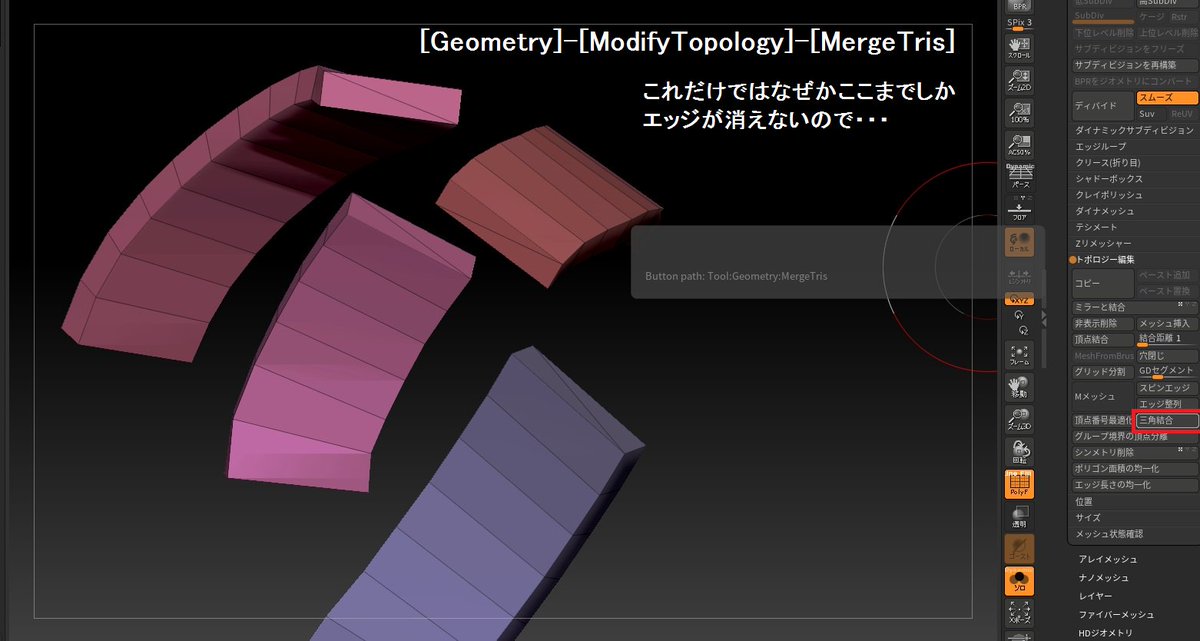Click the ミラーと結合 button
The width and height of the screenshot is (1200, 641).
click(x=1134, y=307)
